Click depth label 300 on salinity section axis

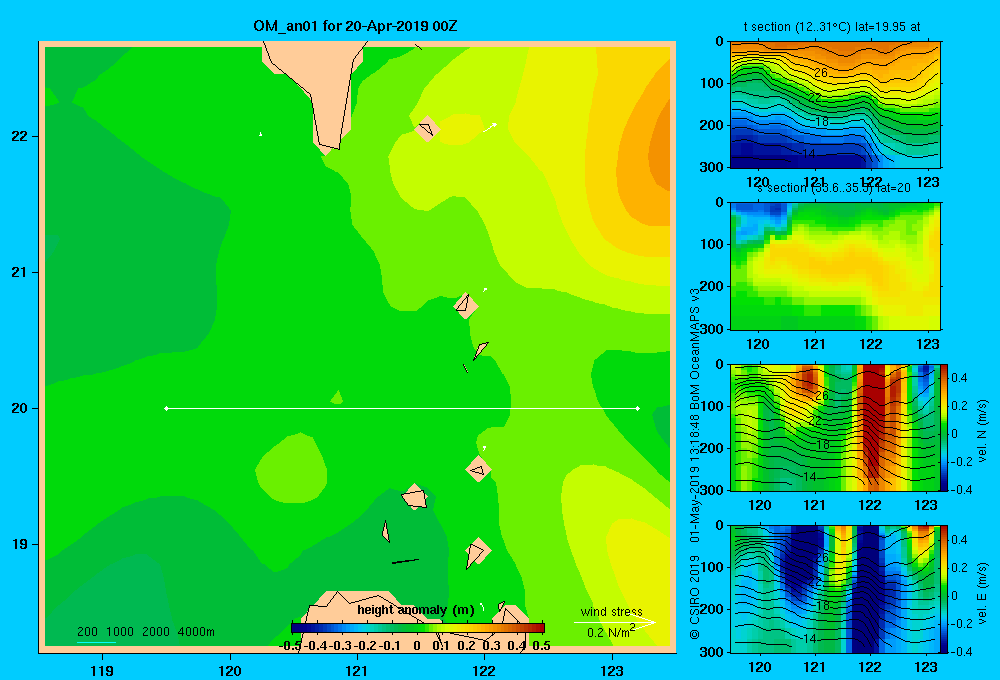(x=712, y=329)
